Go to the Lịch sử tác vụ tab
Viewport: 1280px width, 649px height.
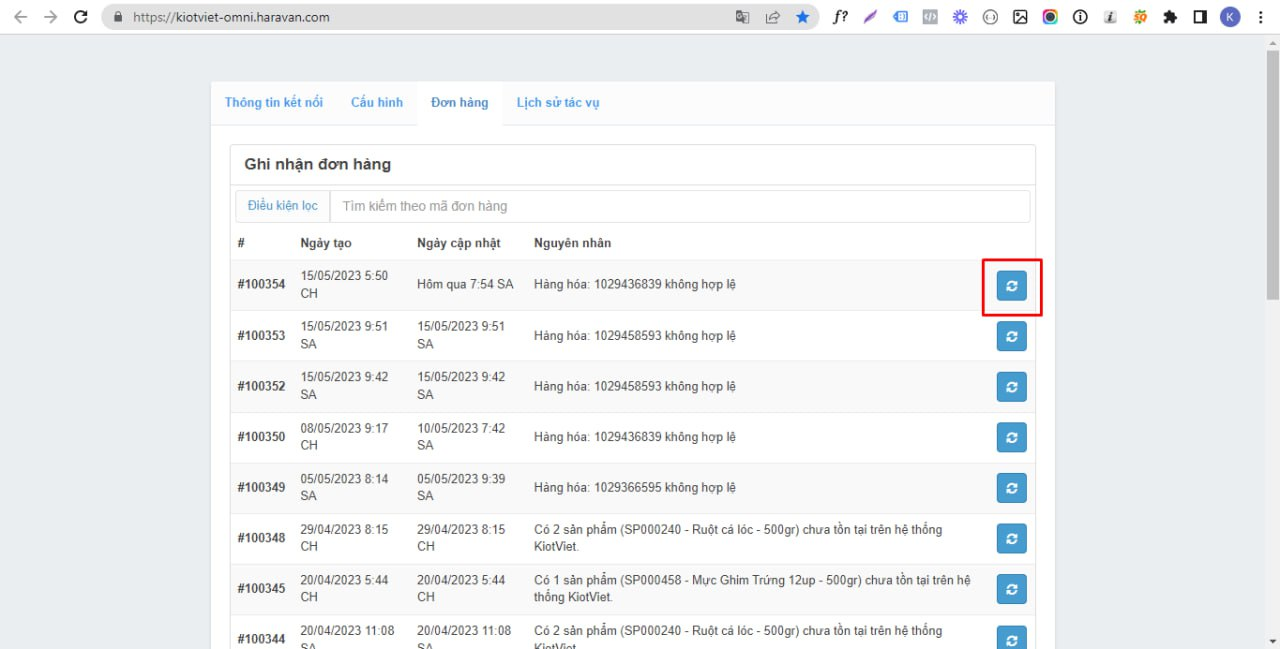(x=558, y=102)
